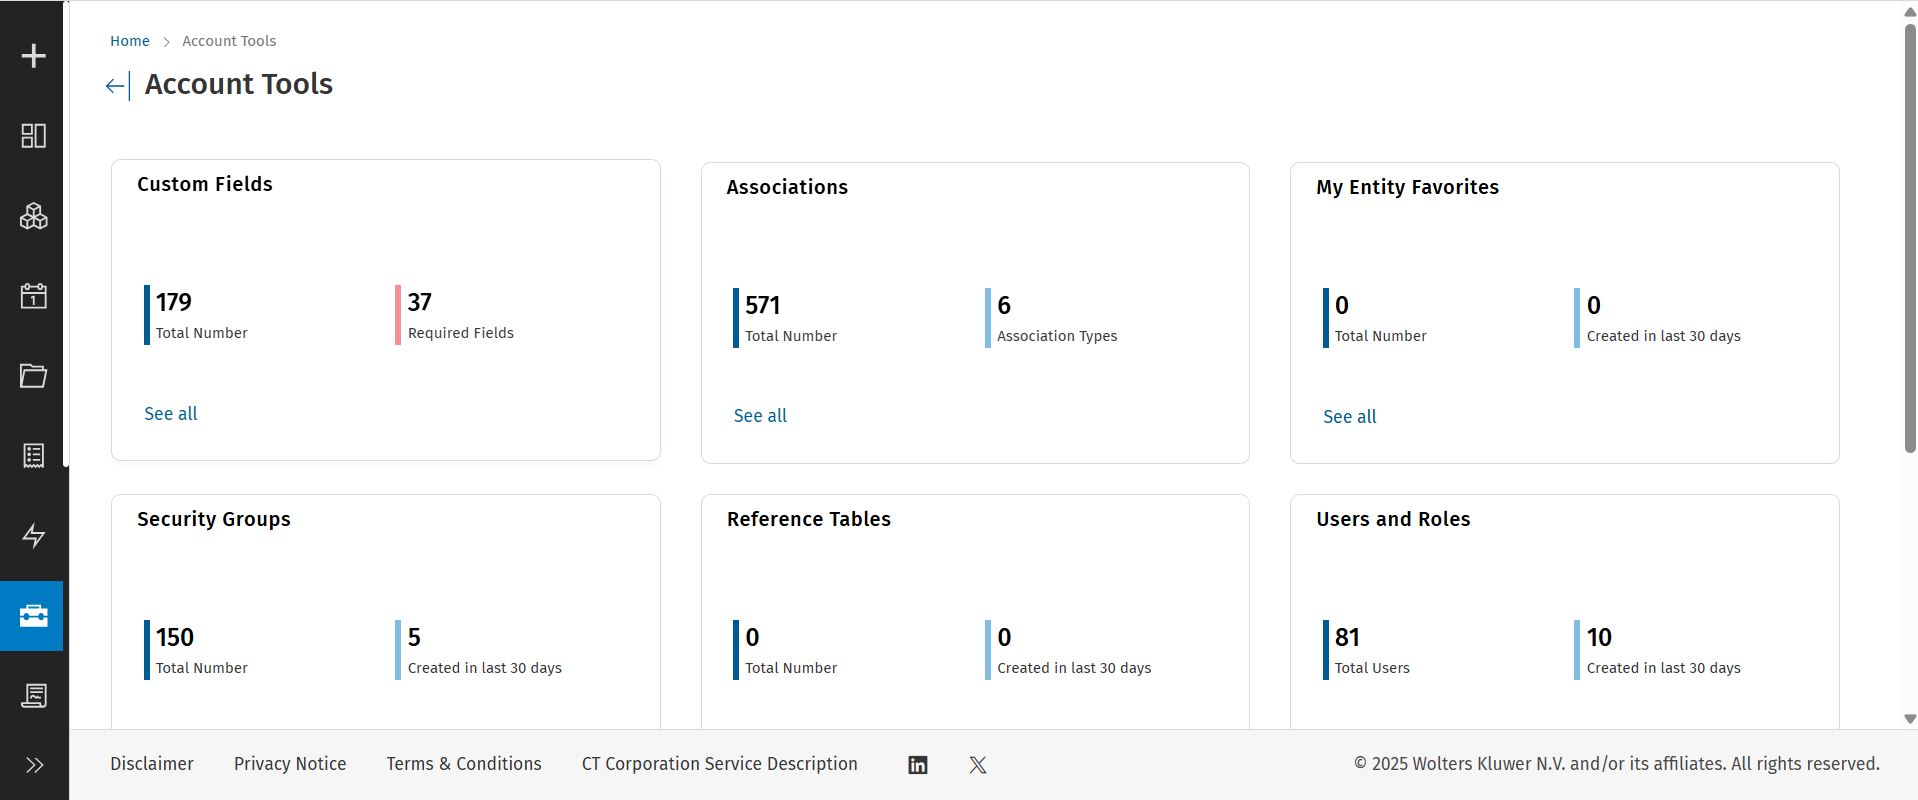Click the 179 Total Number value
Image resolution: width=1918 pixels, height=800 pixels.
pyautogui.click(x=174, y=302)
